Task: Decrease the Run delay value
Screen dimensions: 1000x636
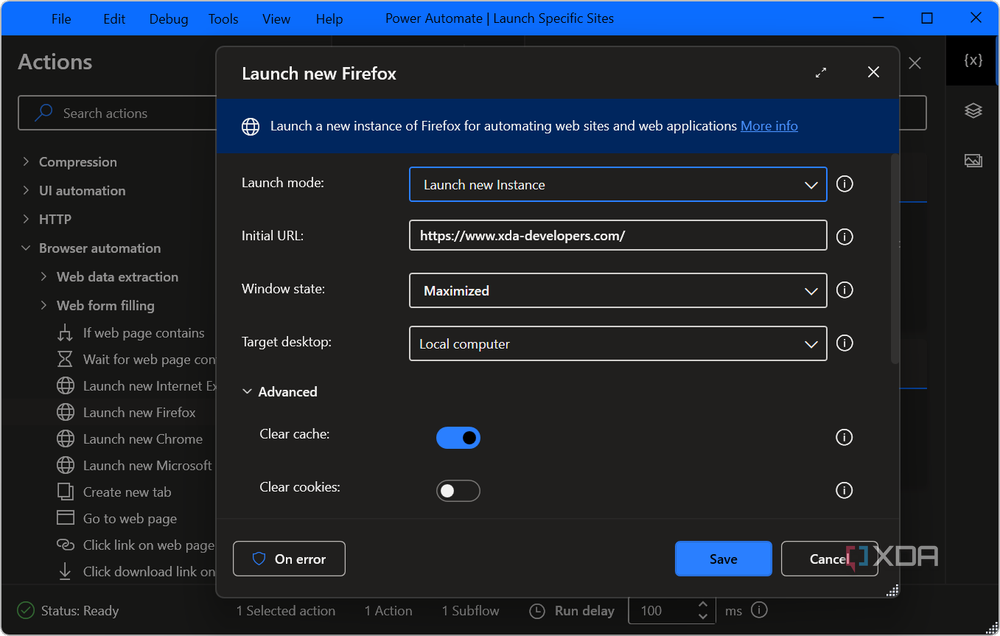Action: click(x=703, y=616)
